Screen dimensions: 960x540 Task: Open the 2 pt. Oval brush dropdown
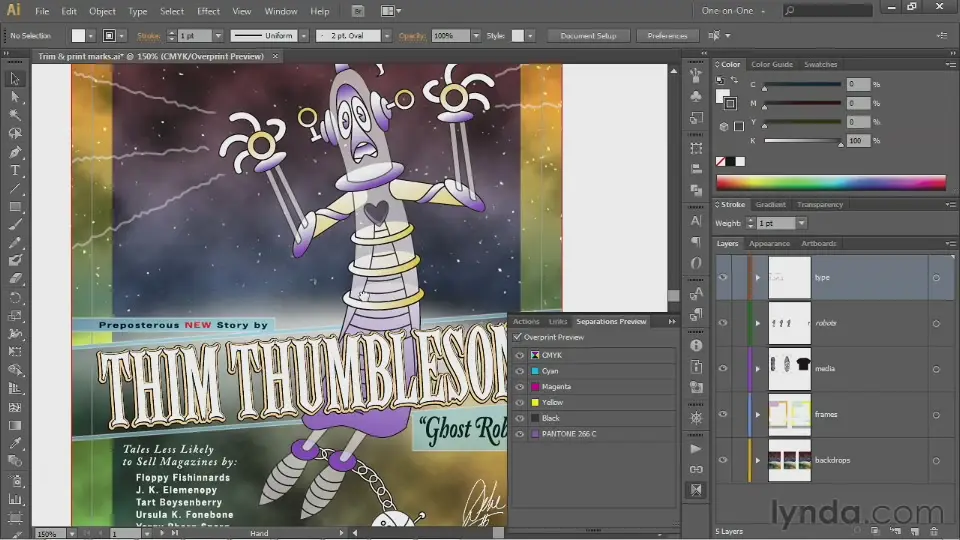(x=386, y=36)
